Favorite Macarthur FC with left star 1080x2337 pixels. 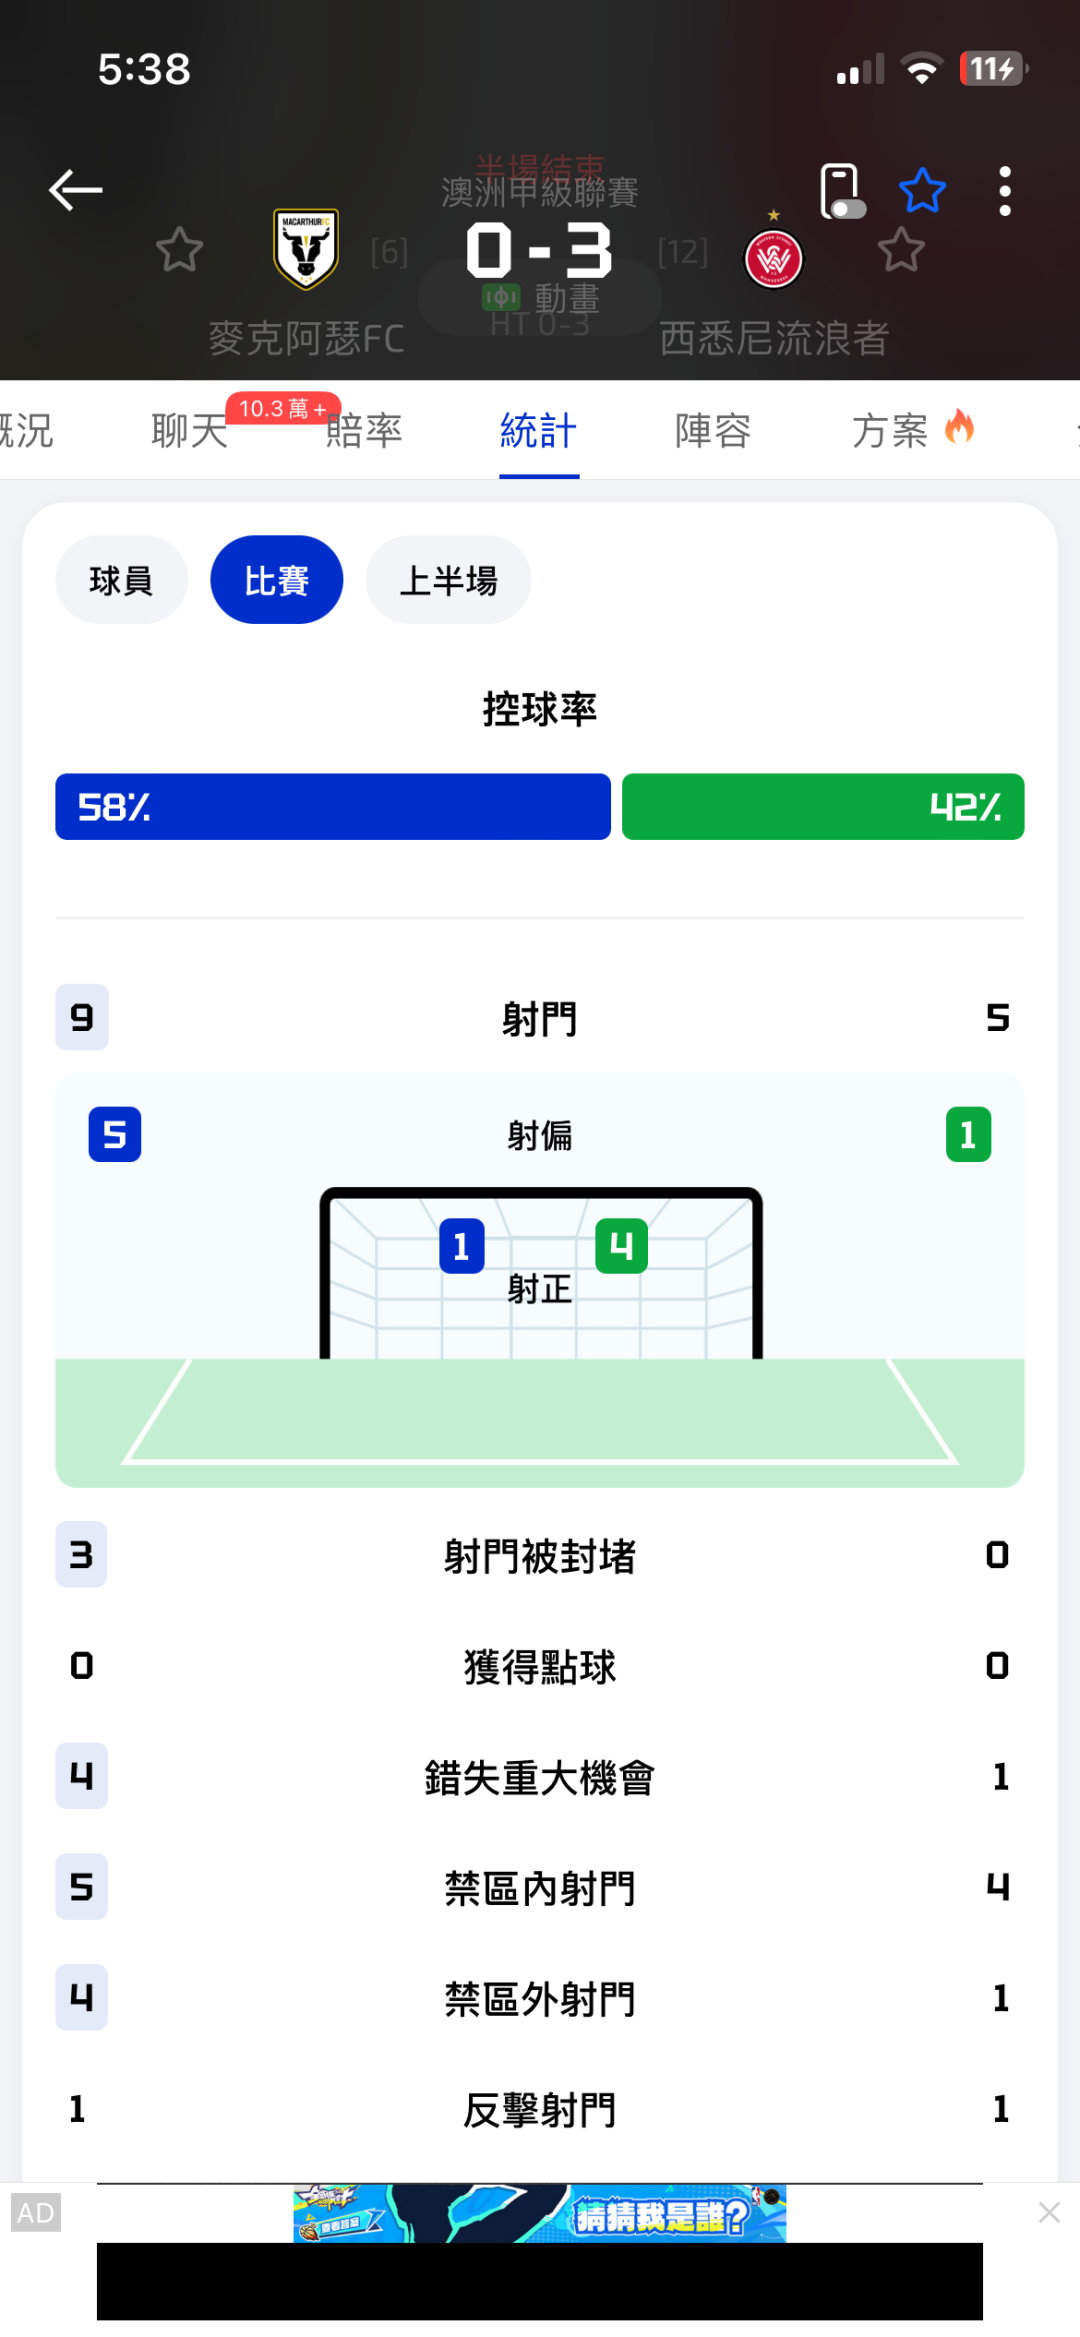[x=180, y=250]
